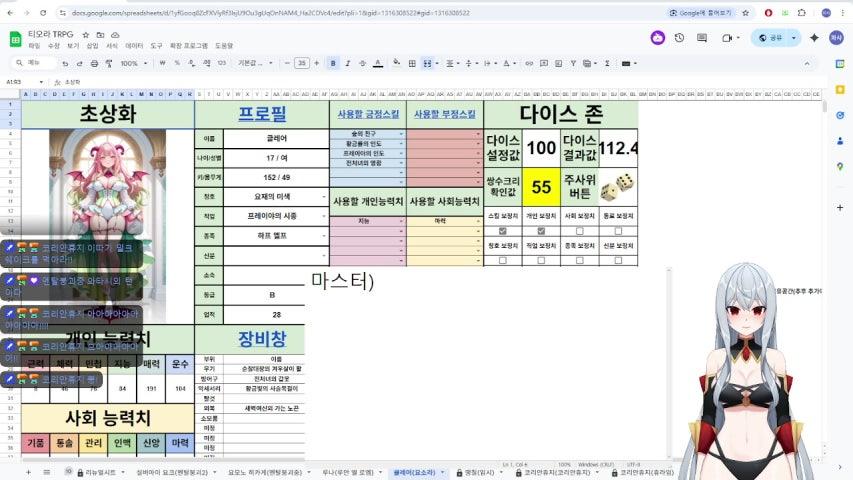Screen dimensions: 853x480
Task: Open the fill color picker
Action: [x=397, y=64]
